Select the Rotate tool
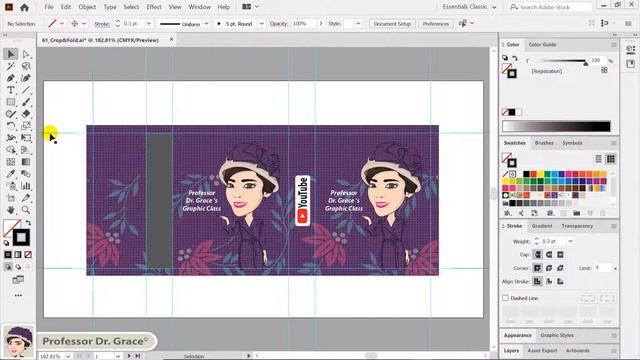The width and height of the screenshot is (640, 360). pyautogui.click(x=11, y=126)
